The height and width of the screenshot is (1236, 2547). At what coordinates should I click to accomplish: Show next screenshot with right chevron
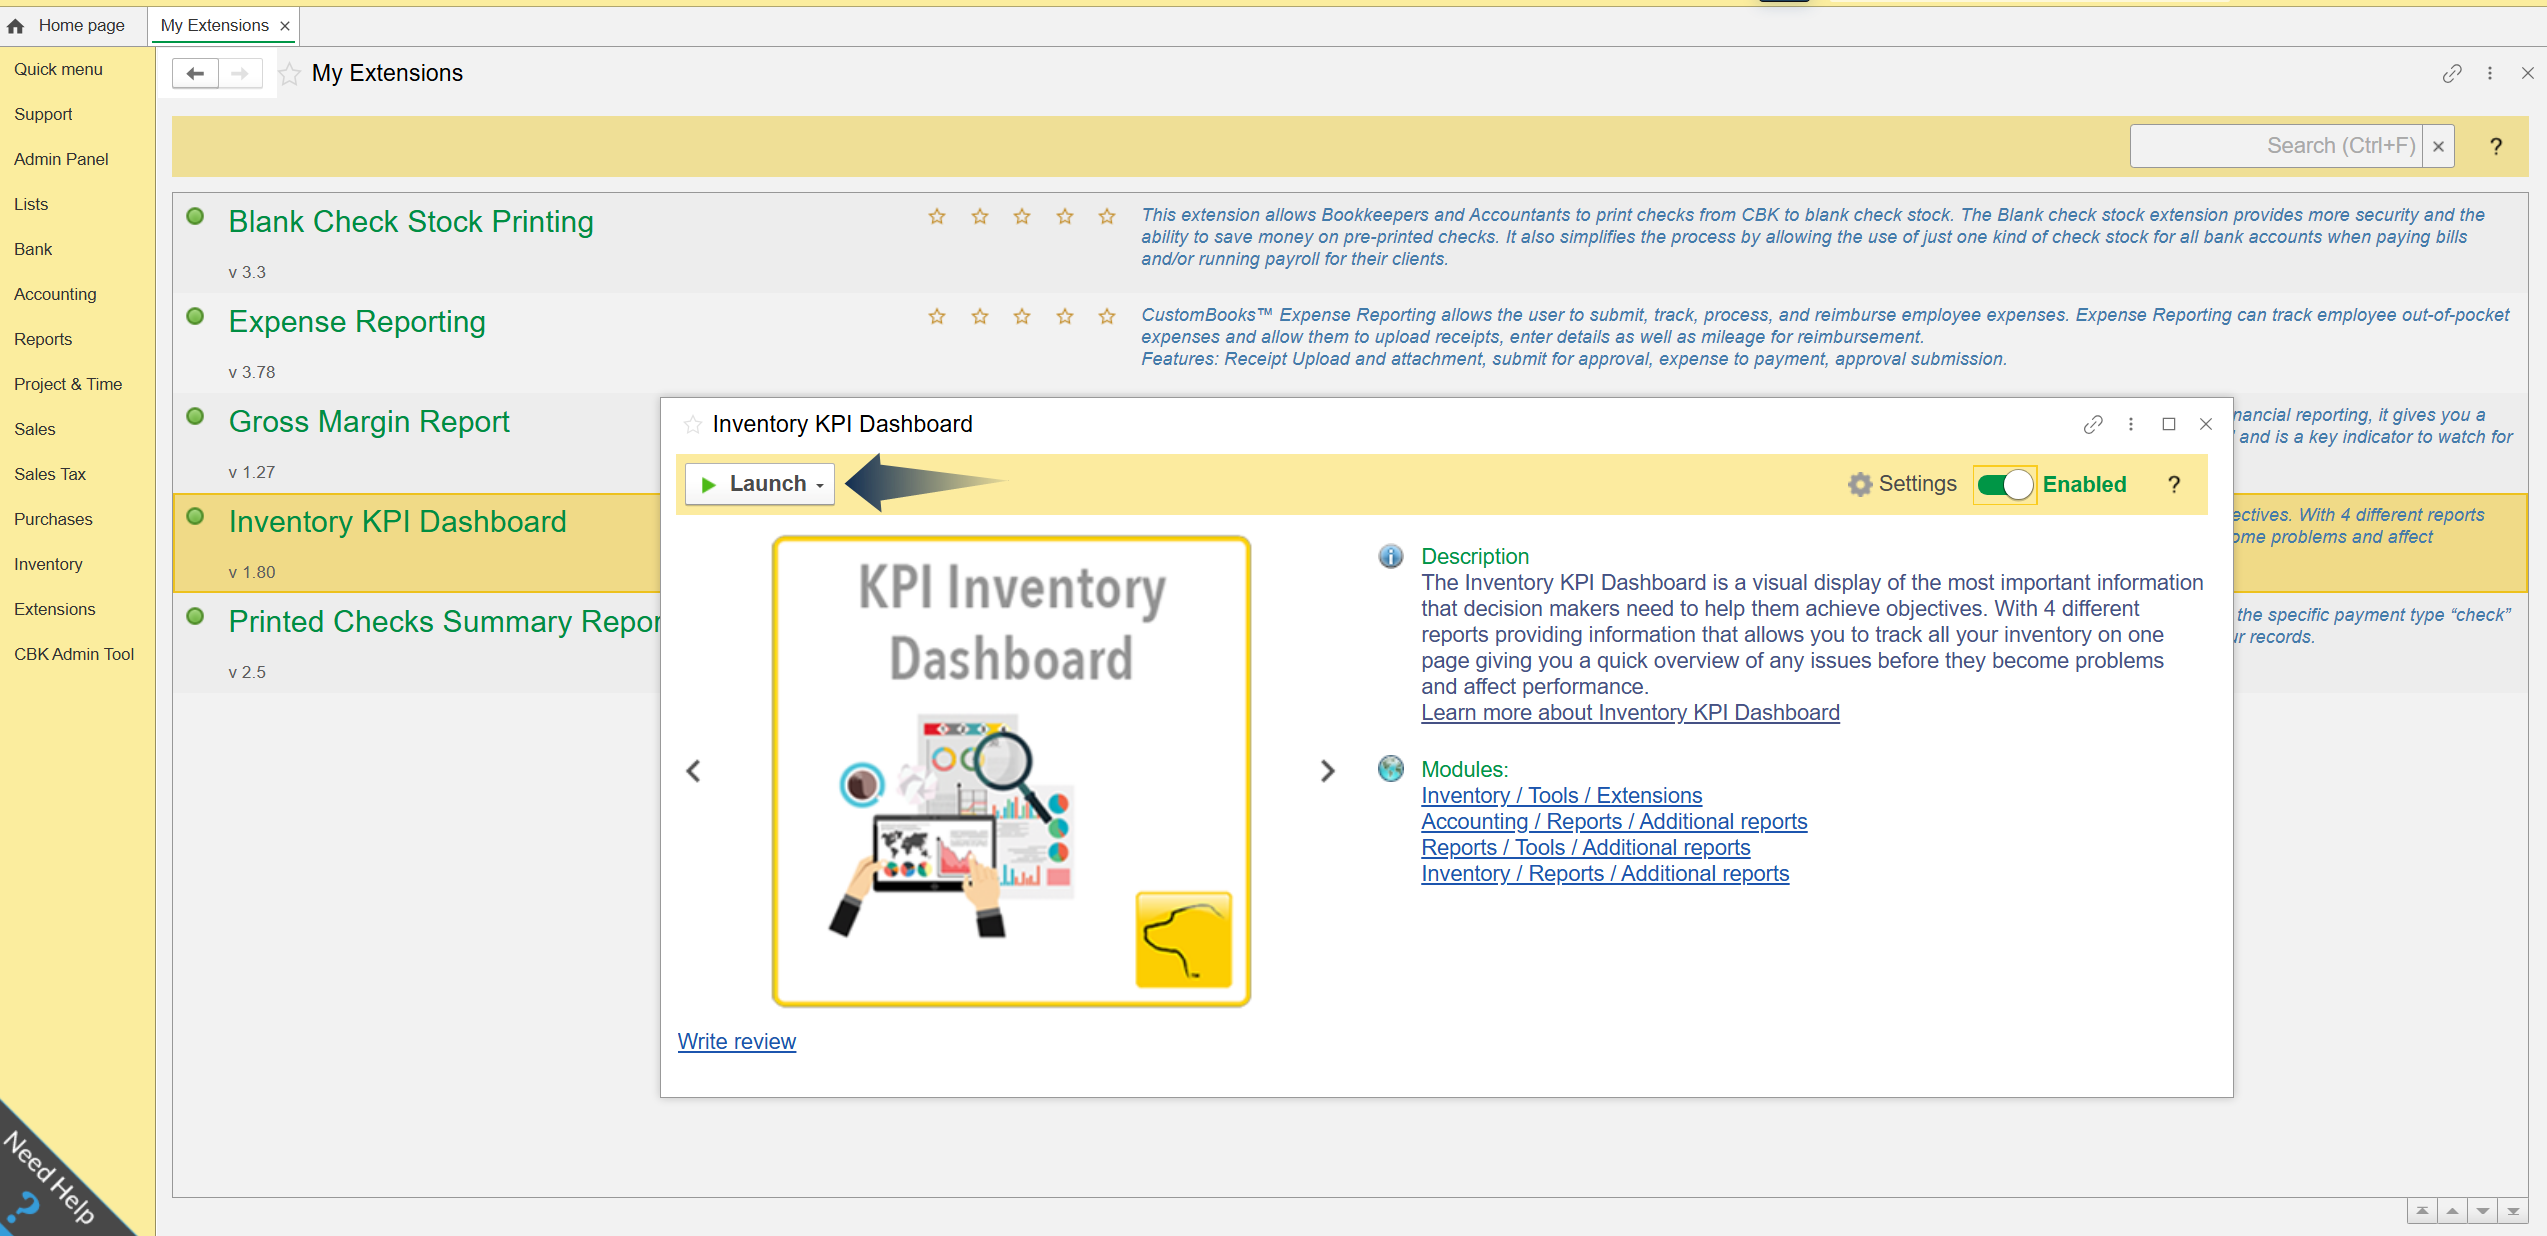pyautogui.click(x=1327, y=771)
